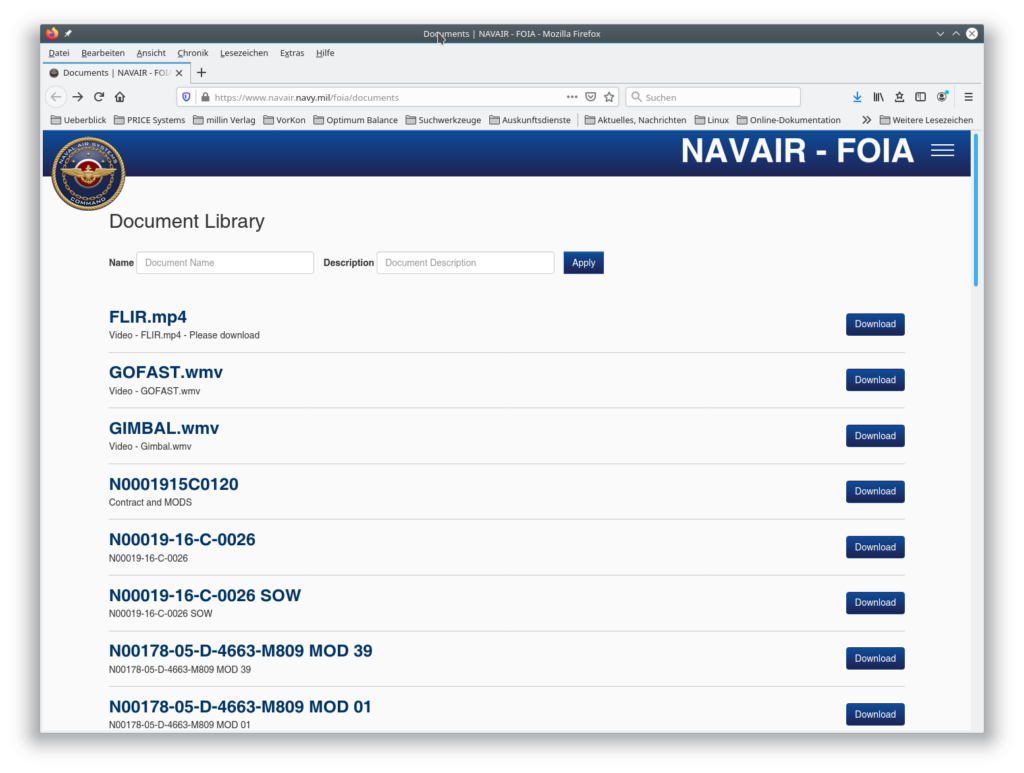Open the N00019-16-C-0026 SOW title link
Viewport: 1024px width, 773px height.
[x=205, y=595]
